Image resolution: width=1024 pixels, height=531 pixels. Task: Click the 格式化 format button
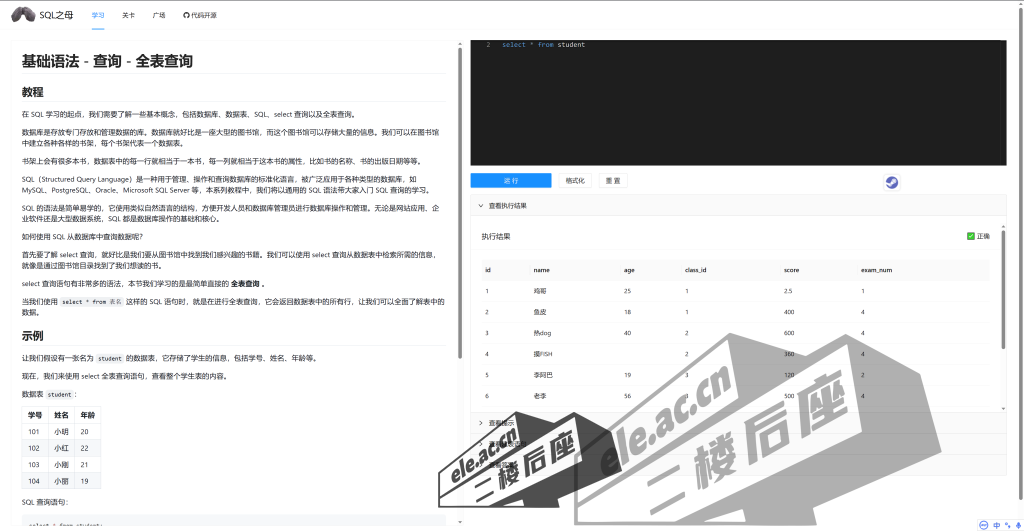click(x=575, y=180)
